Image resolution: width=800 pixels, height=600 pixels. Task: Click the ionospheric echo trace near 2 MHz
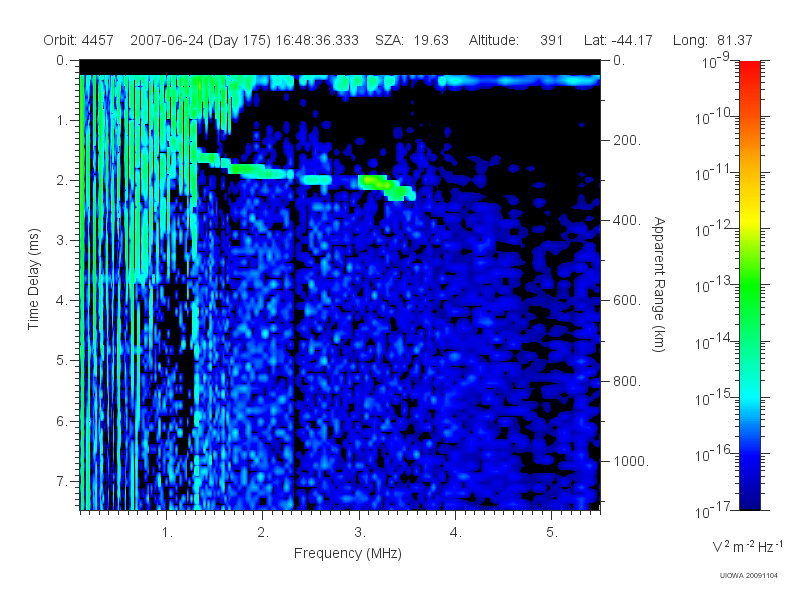263,172
